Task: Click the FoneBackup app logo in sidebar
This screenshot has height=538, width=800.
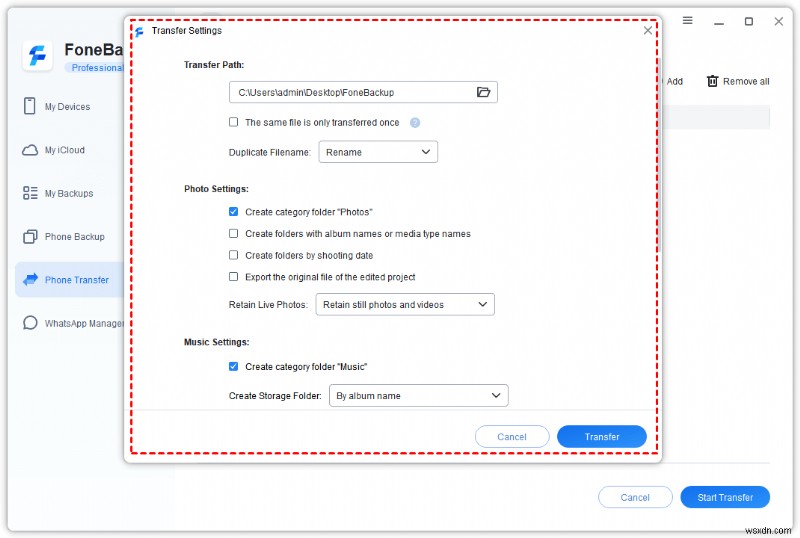Action: [37, 55]
